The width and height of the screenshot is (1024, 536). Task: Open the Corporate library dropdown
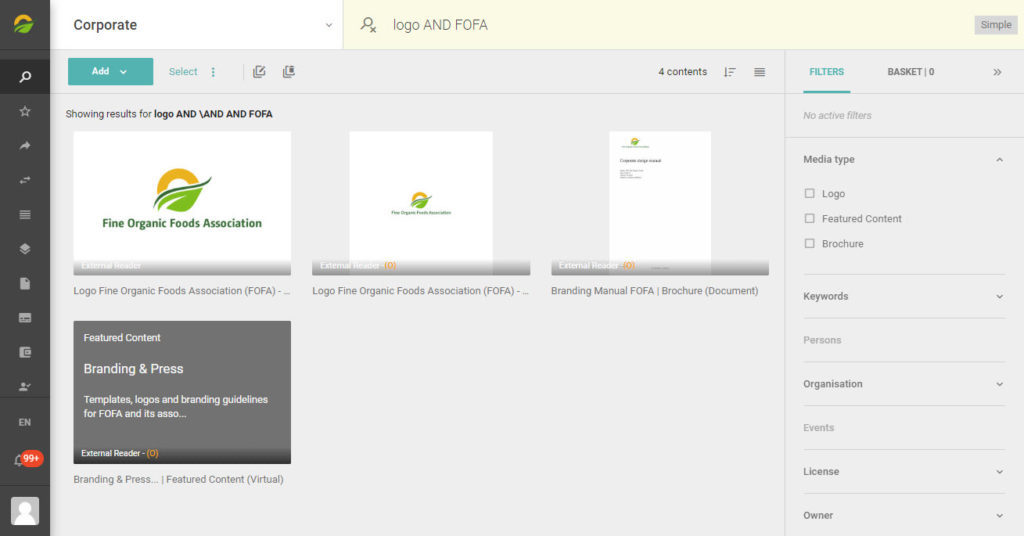click(x=197, y=25)
